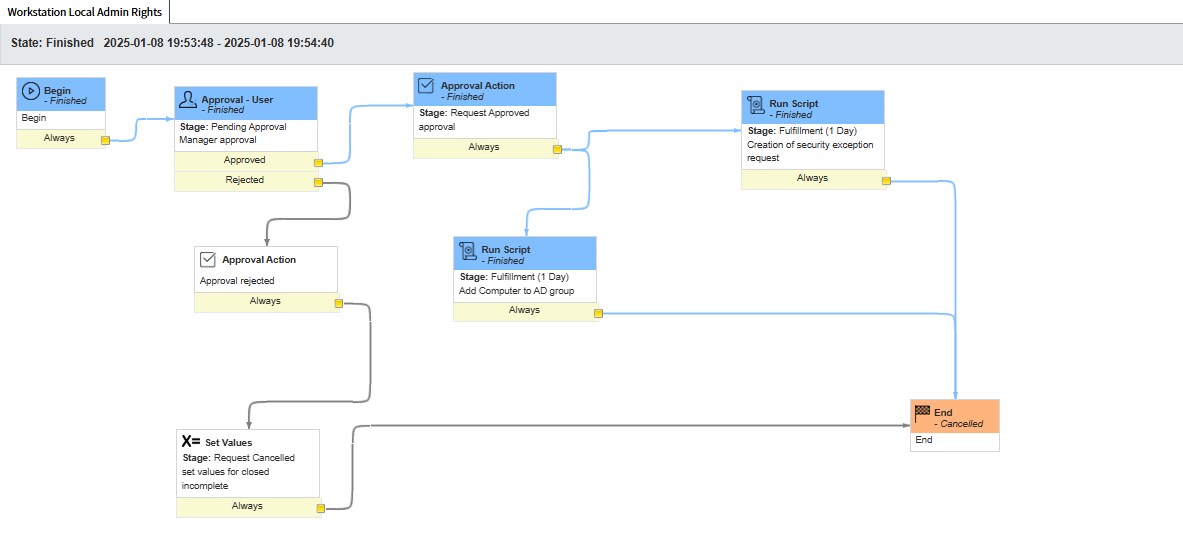Screen dimensions: 1183x552
Task: Click 'set values for closed' text
Action: (226, 472)
